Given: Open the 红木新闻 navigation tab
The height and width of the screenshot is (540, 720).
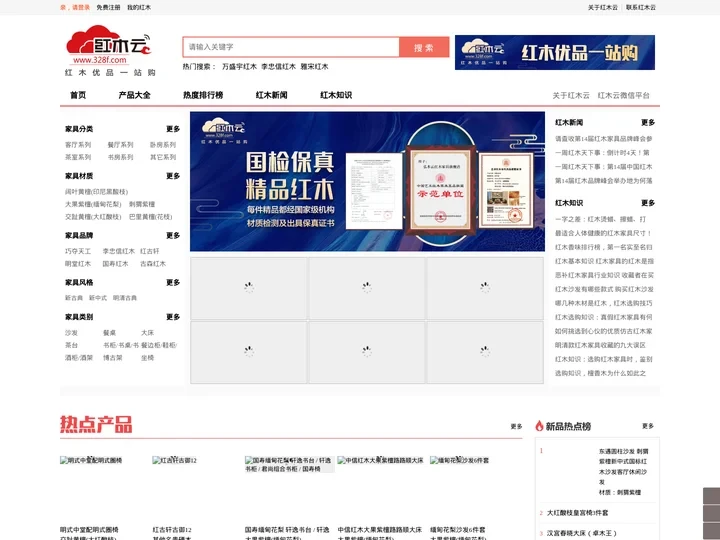Looking at the screenshot, I should coord(271,95).
